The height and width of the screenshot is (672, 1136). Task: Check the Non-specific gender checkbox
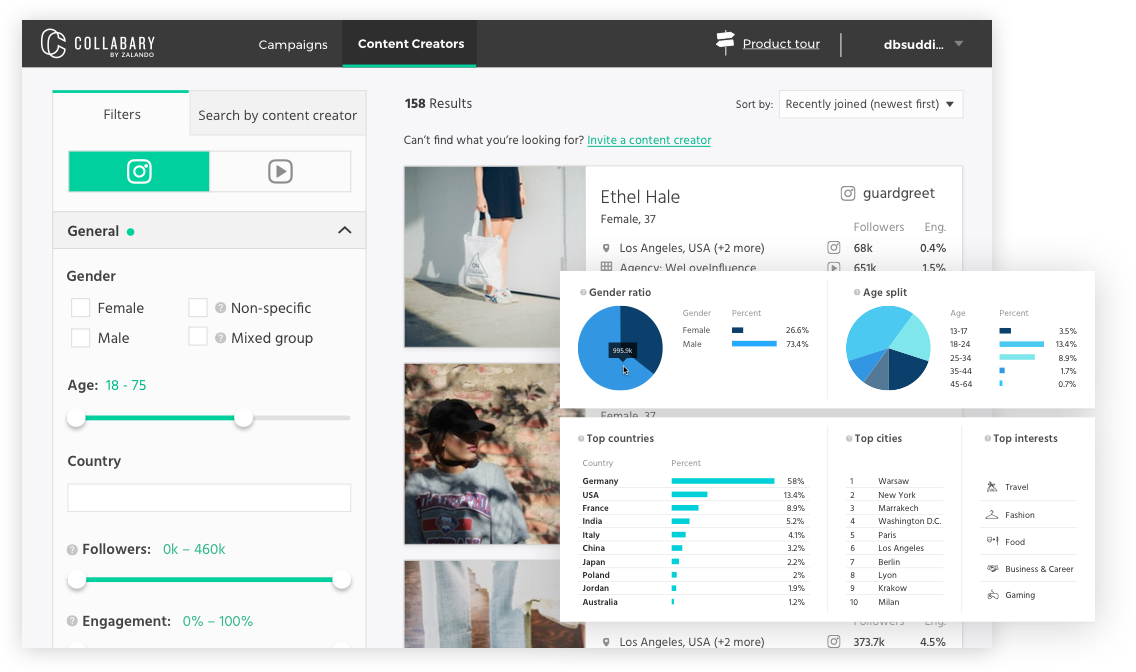pos(198,308)
